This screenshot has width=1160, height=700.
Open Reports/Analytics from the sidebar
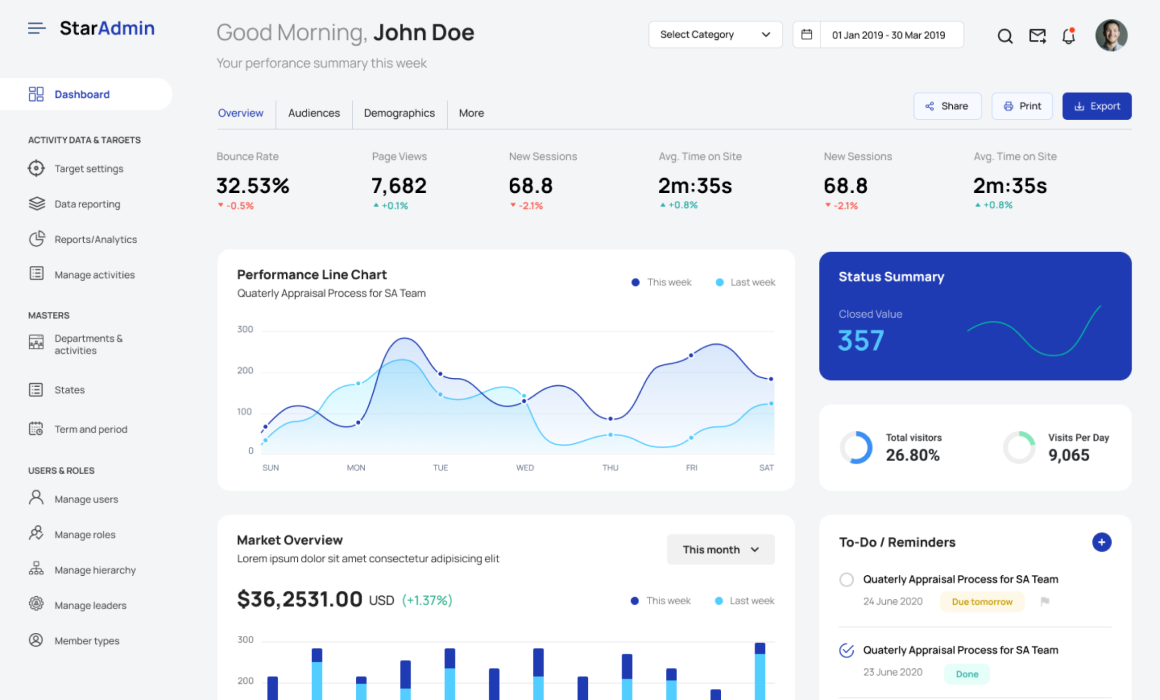(x=97, y=239)
